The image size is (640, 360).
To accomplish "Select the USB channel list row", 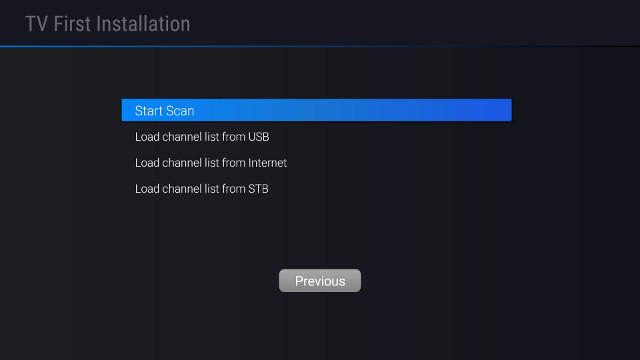I will coord(316,137).
